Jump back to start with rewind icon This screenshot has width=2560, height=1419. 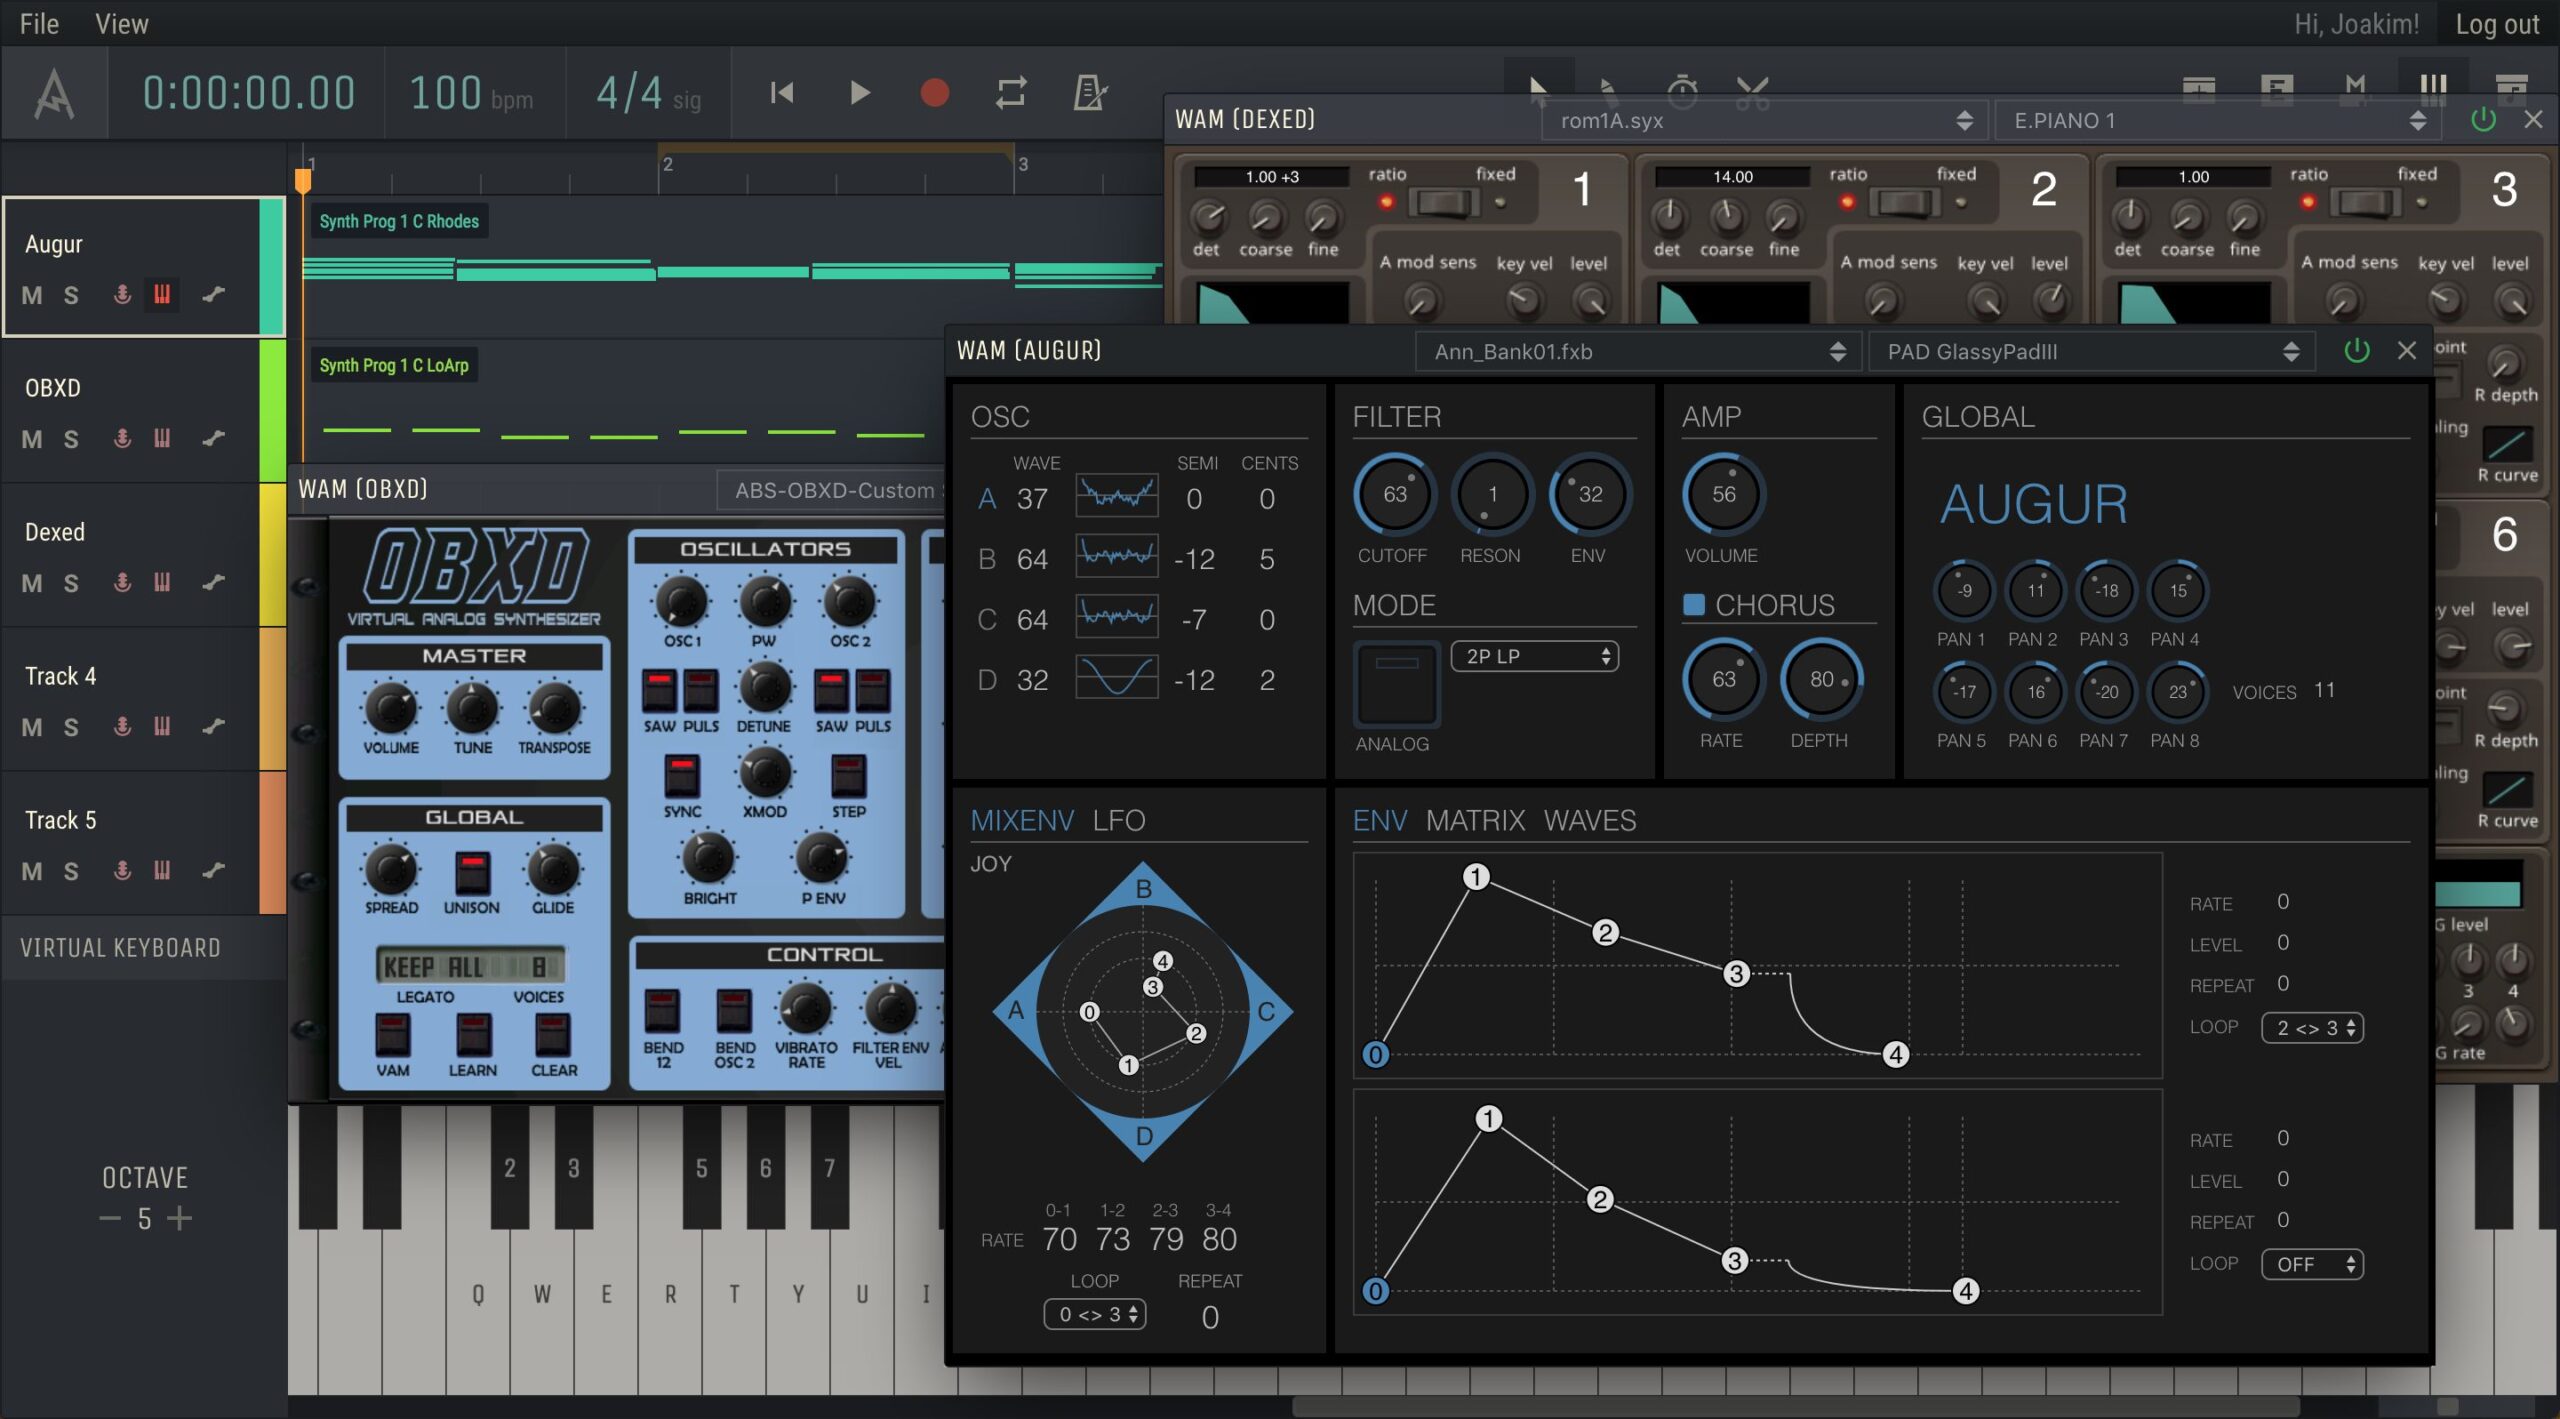(x=782, y=93)
